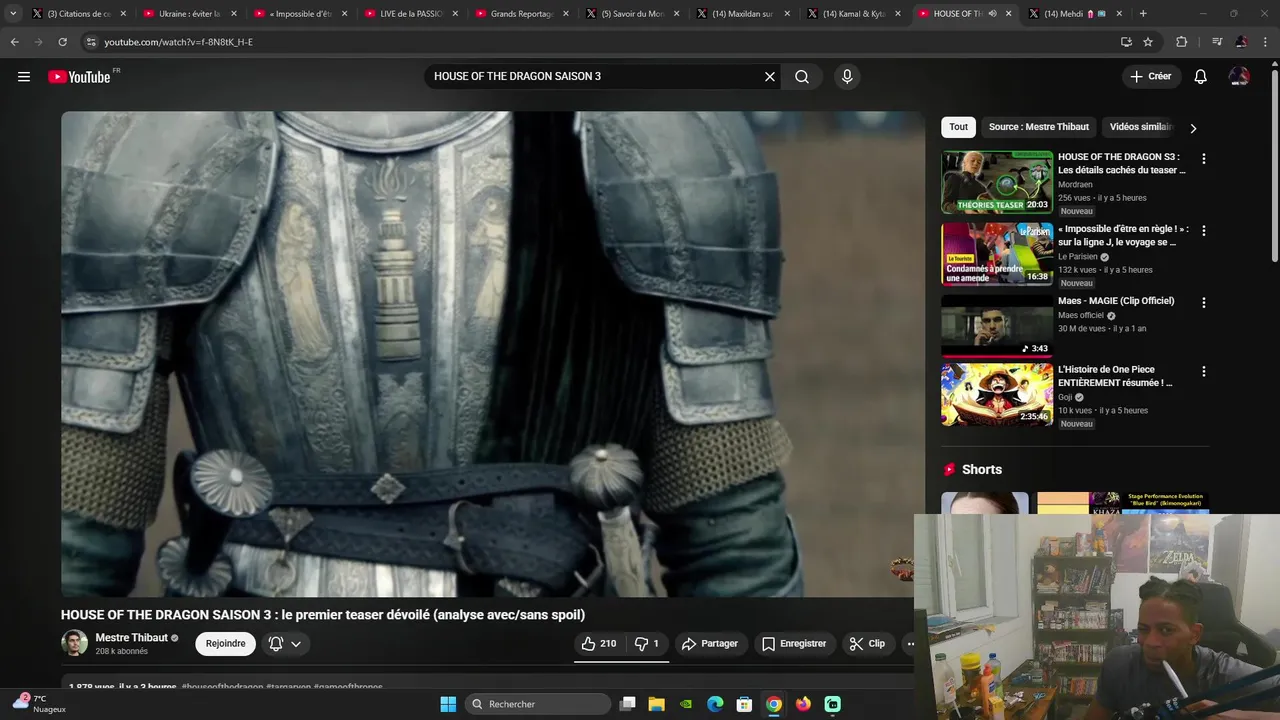Open the Mordraen teaser details video thumbnail
Viewport: 1280px width, 720px height.
997,182
